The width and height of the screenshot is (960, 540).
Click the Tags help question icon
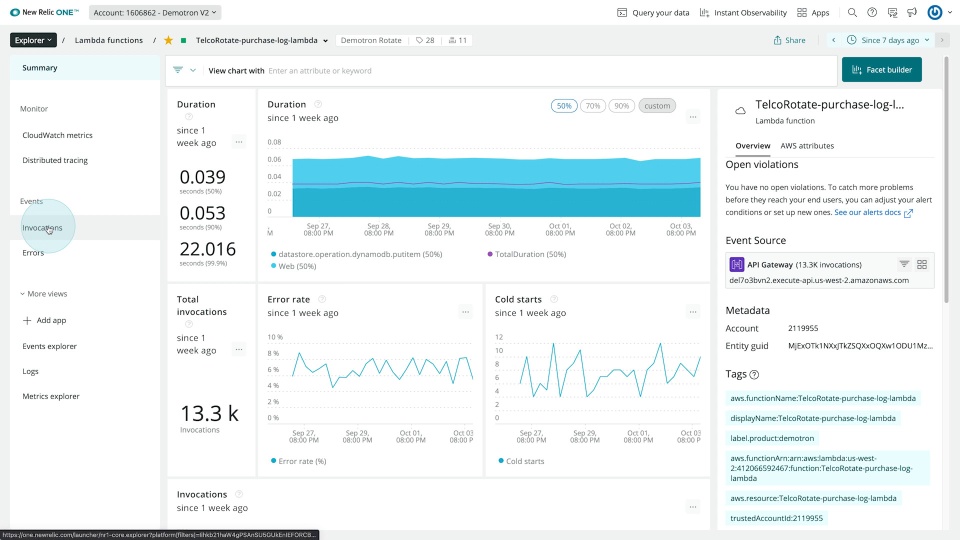[x=754, y=375]
